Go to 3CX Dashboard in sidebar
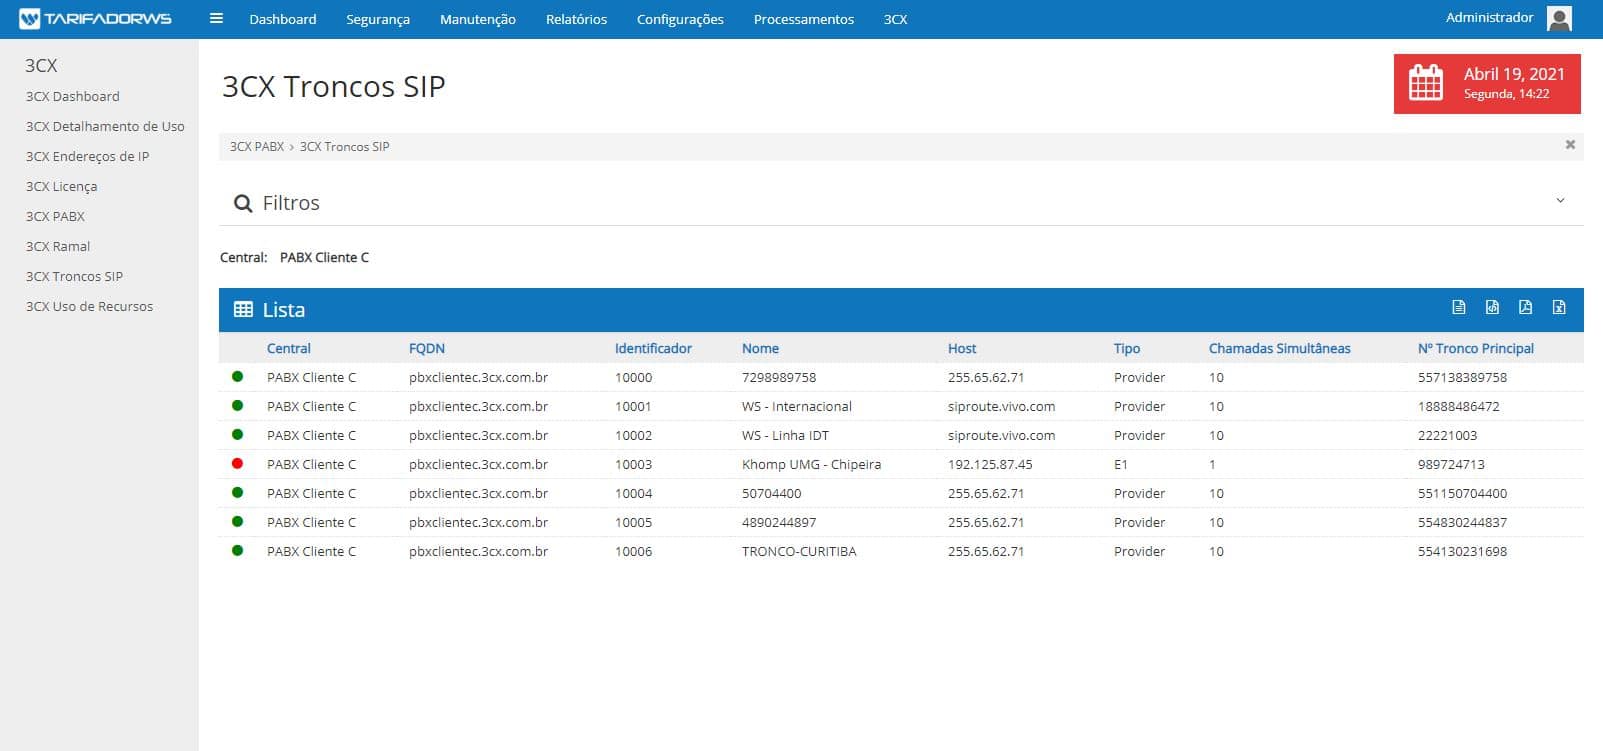Viewport: 1603px width, 751px height. tap(72, 96)
